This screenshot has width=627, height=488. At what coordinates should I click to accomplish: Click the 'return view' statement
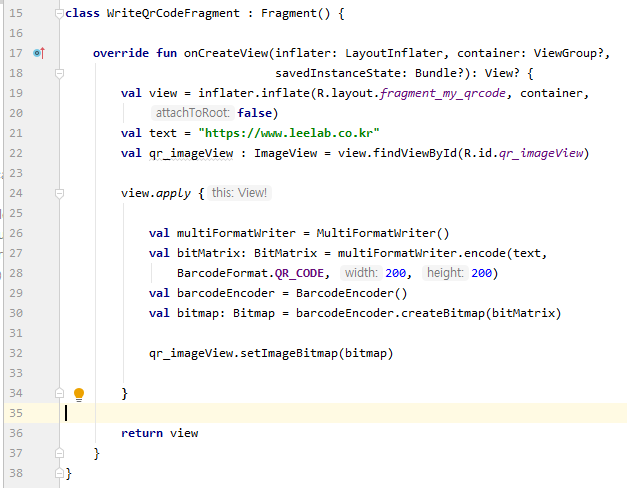[159, 433]
